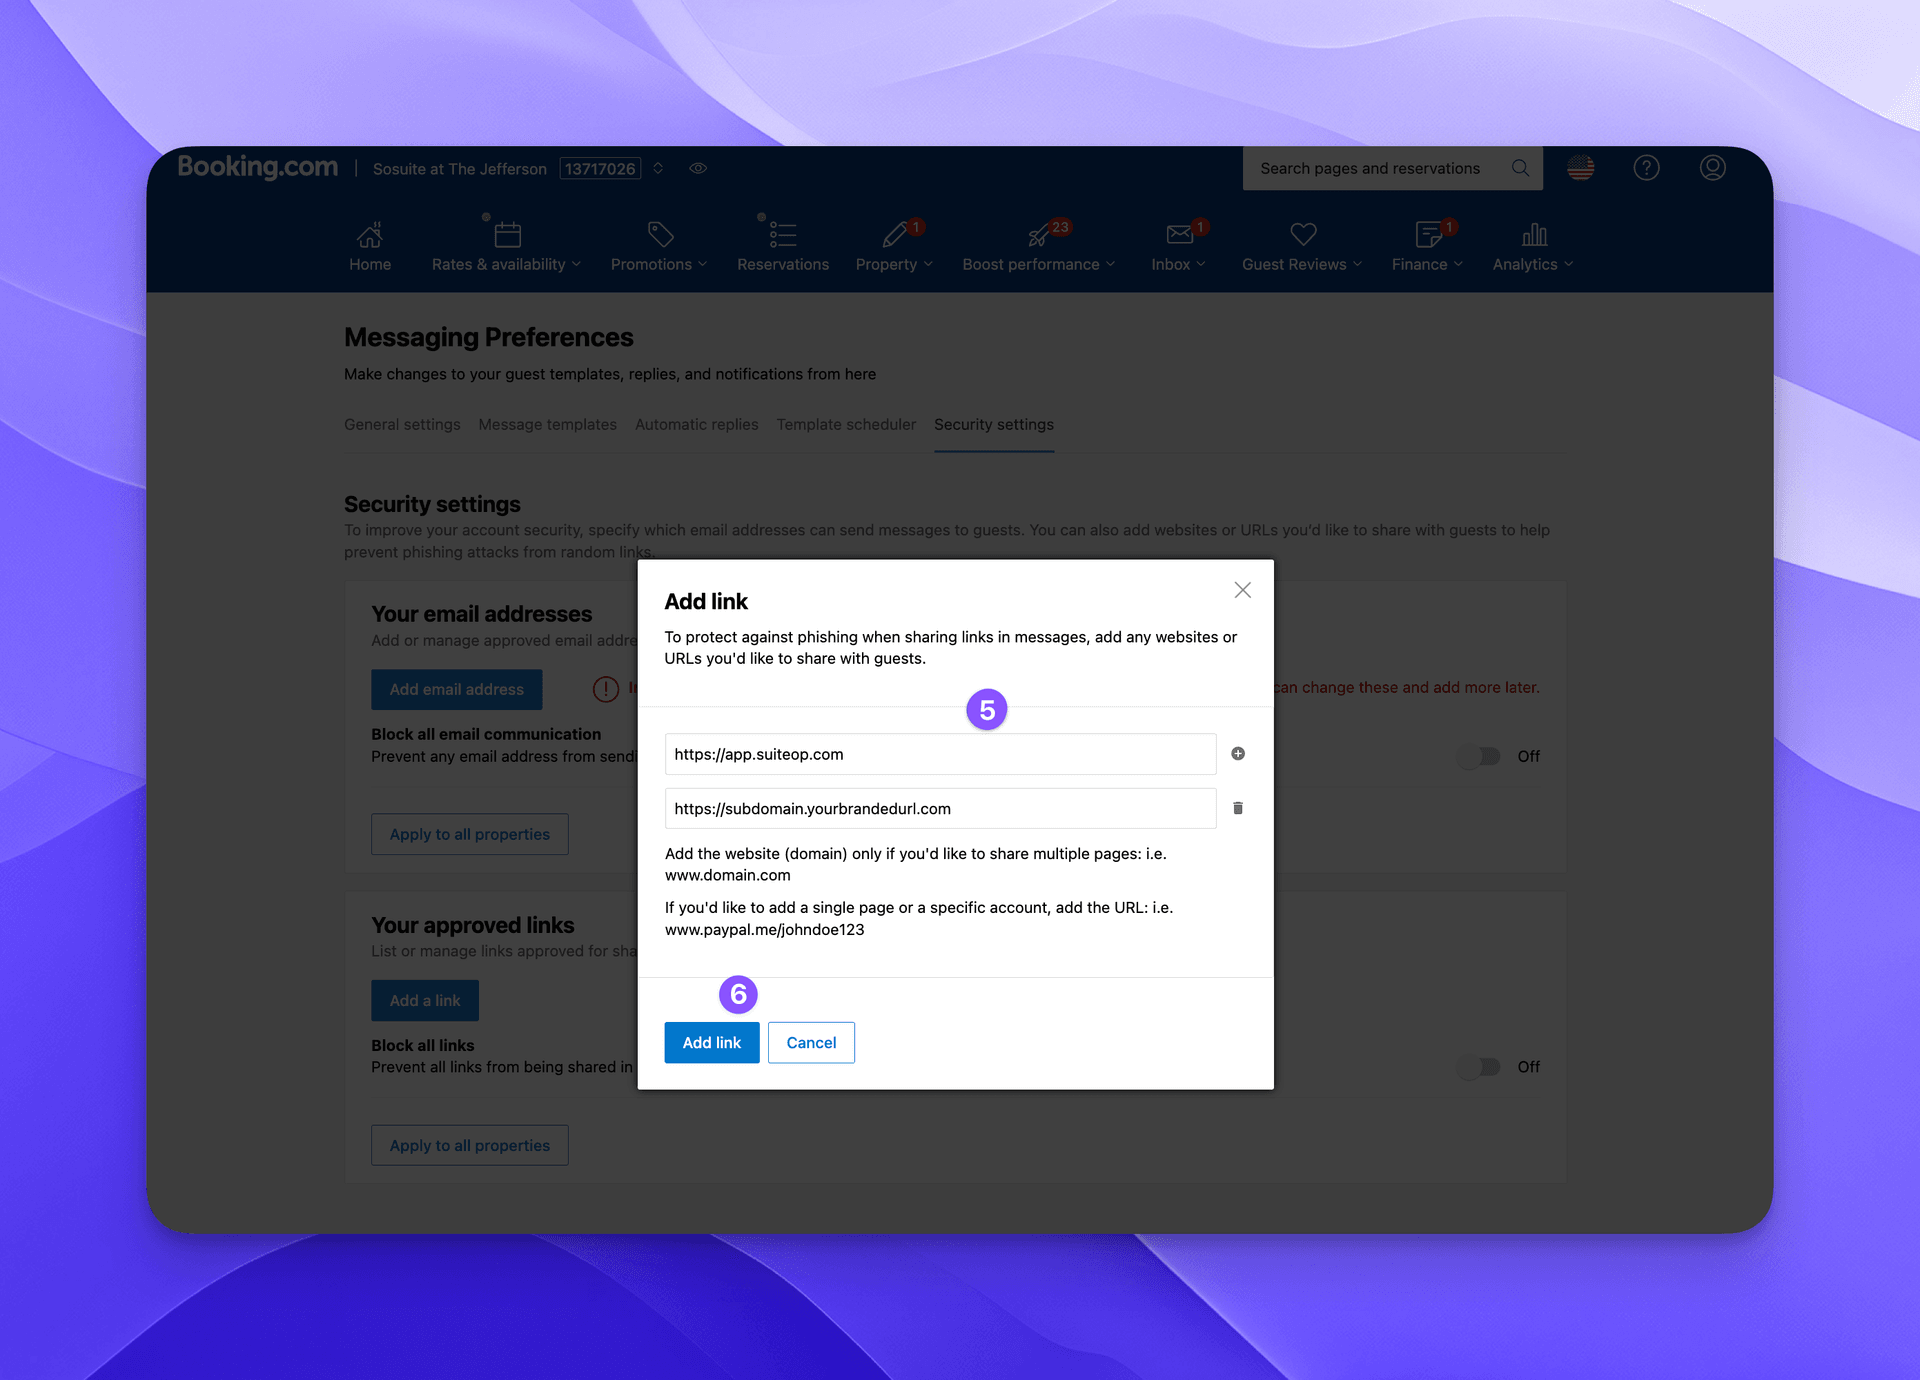The height and width of the screenshot is (1380, 1920).
Task: Open the help question mark icon
Action: (1647, 167)
